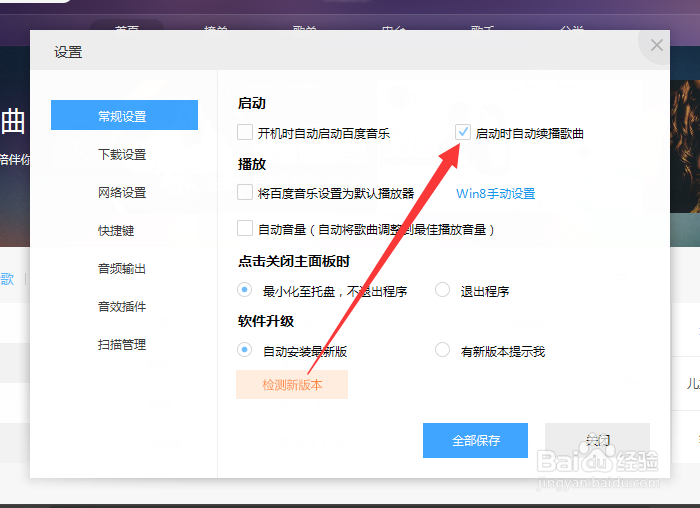The width and height of the screenshot is (700, 508).
Task: Select the 常规设置 tab
Action: (x=124, y=115)
